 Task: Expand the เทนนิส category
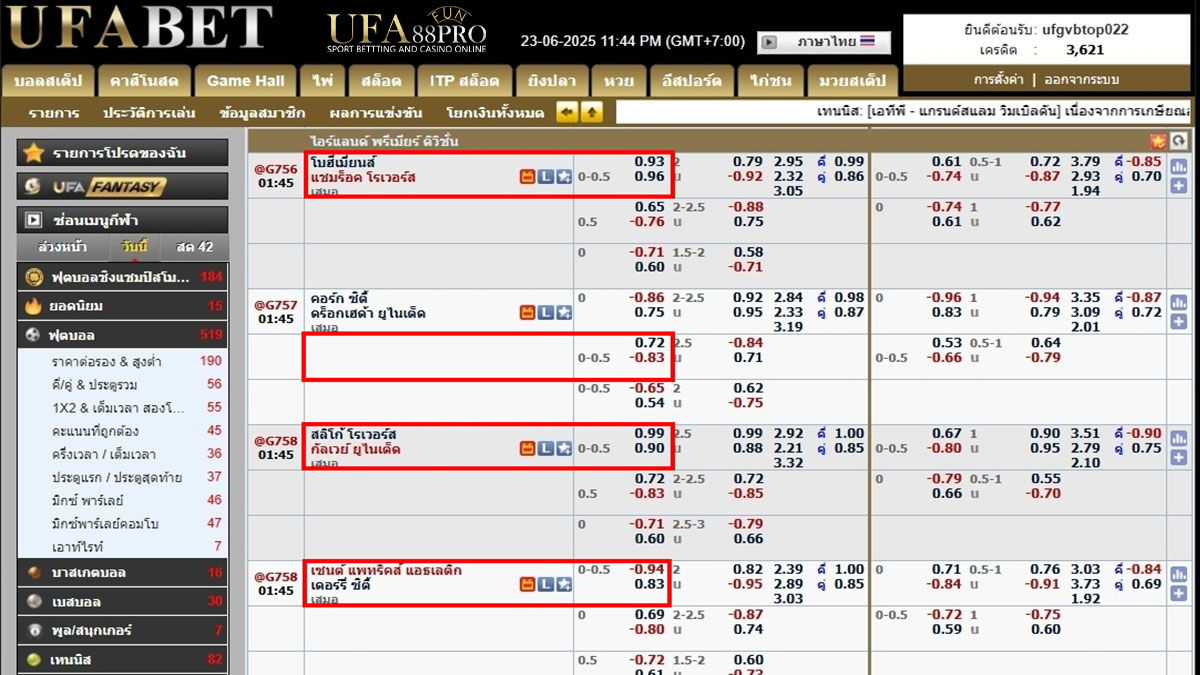tap(122, 660)
